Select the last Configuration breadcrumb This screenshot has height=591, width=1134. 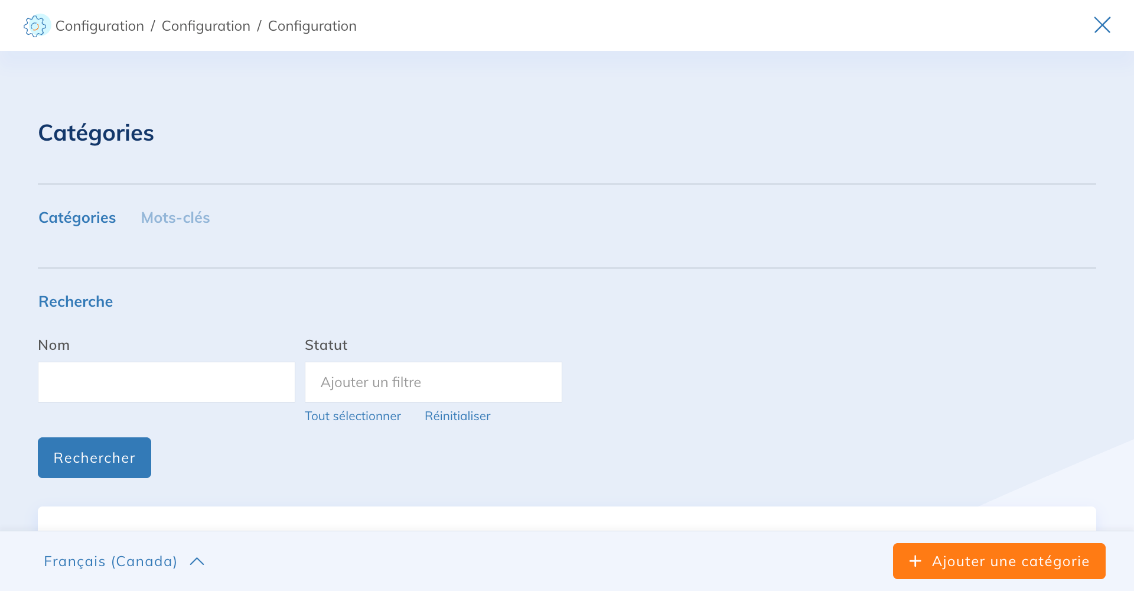[x=312, y=26]
